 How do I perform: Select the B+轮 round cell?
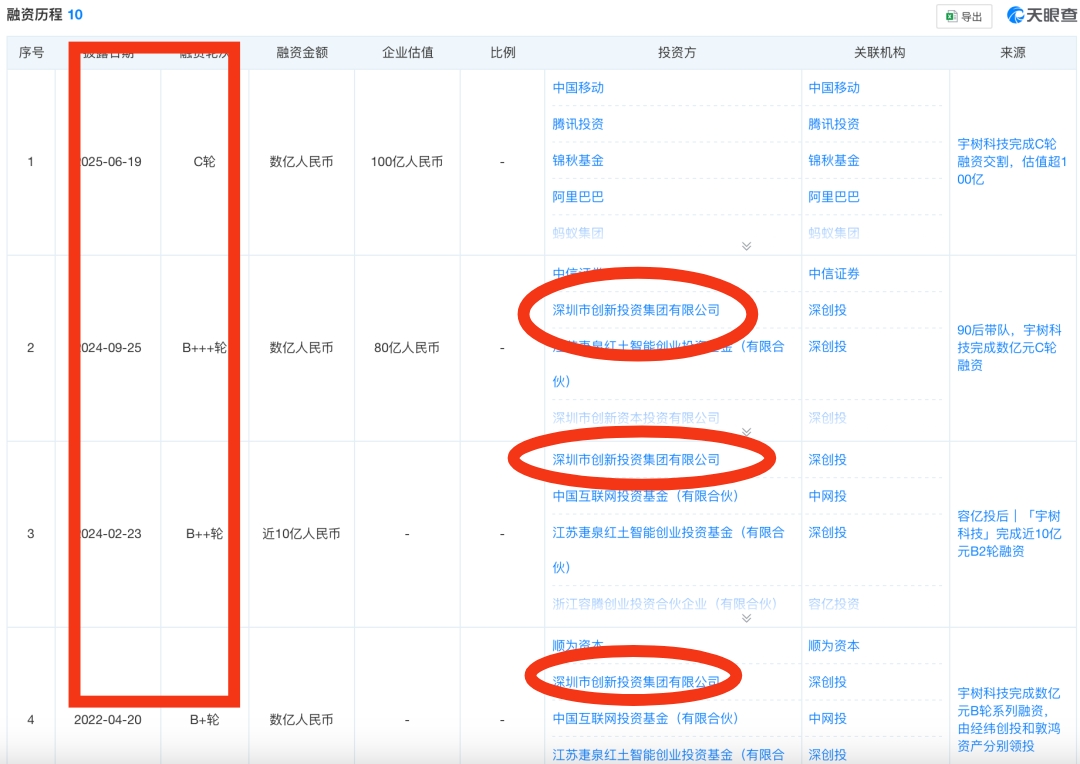[205, 720]
